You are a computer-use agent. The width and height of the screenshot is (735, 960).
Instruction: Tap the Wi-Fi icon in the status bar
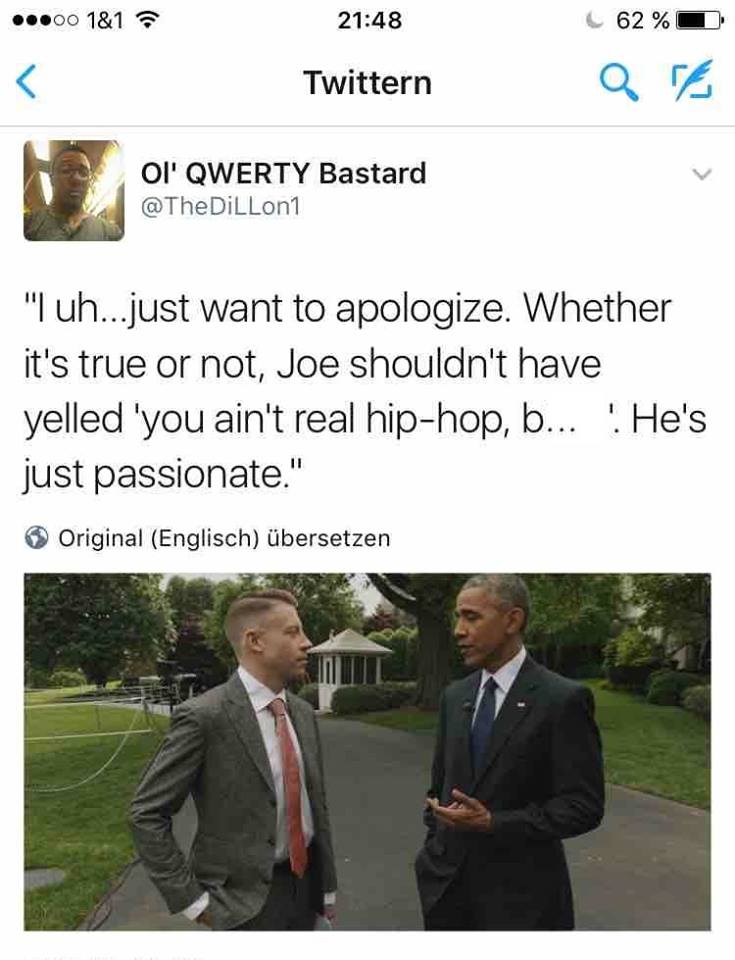tap(146, 20)
